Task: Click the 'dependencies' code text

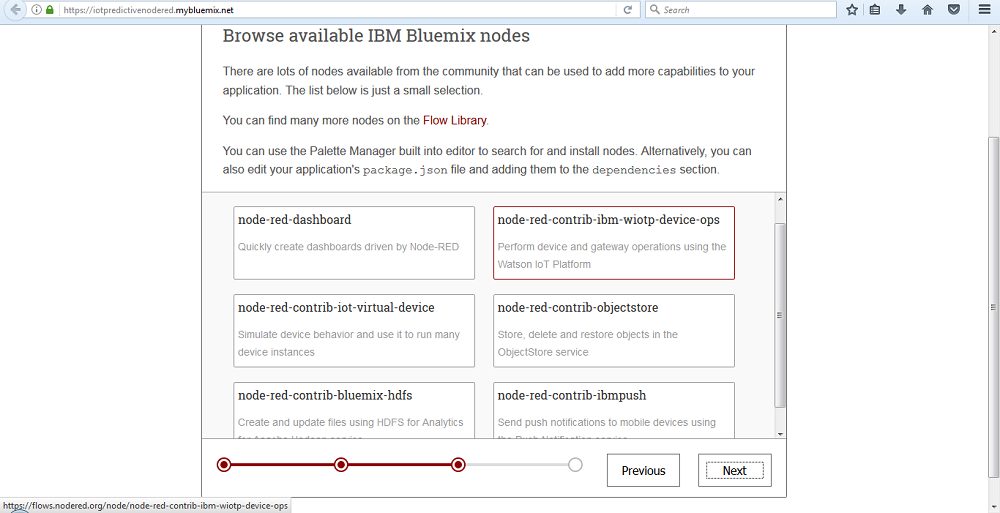Action: (634, 171)
